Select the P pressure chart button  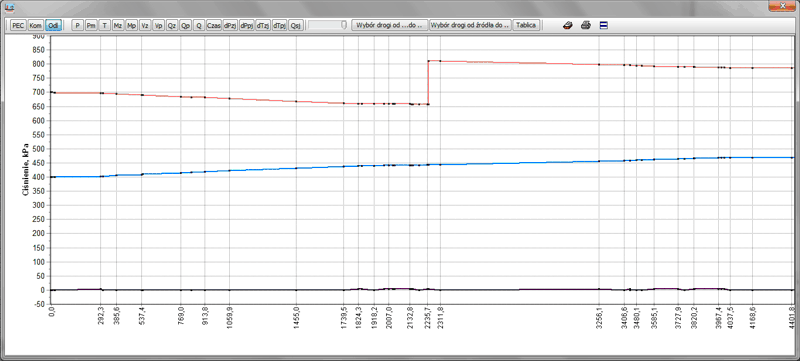tap(78, 25)
